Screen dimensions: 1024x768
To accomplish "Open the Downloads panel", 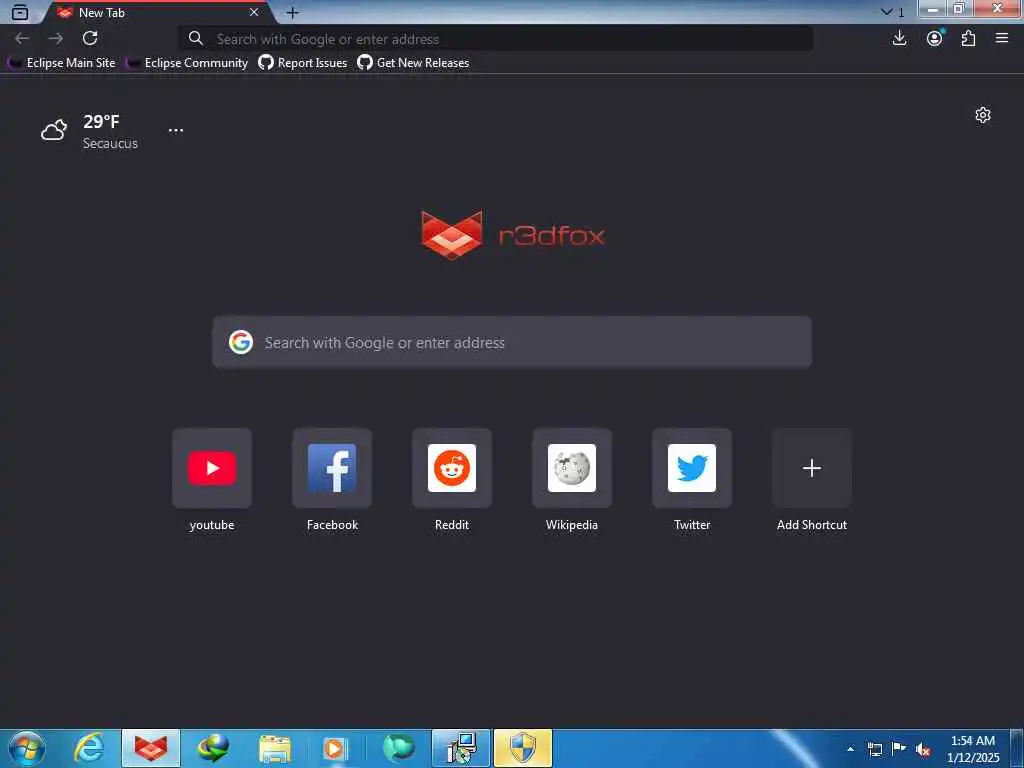I will 899,39.
